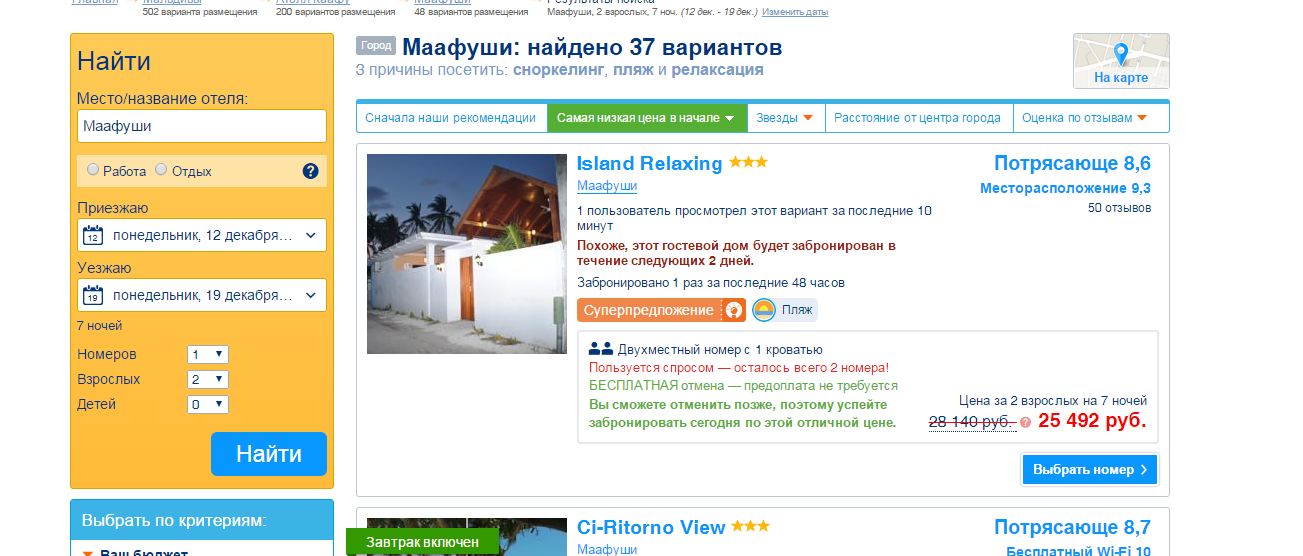Click the снорклинг reason link
The image size is (1303, 556).
click(x=559, y=70)
